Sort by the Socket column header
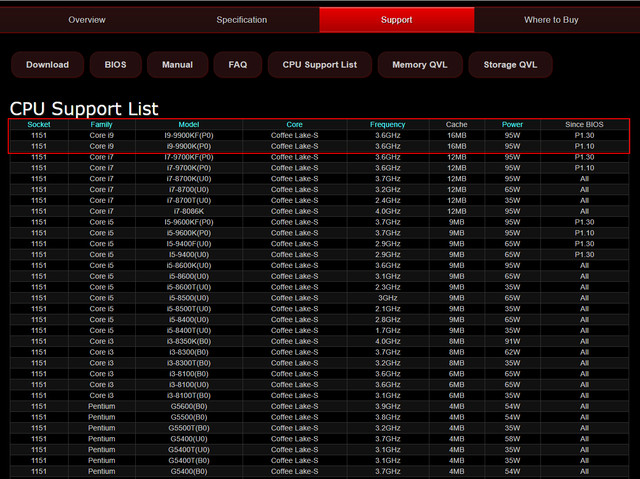This screenshot has height=479, width=640. [x=39, y=124]
